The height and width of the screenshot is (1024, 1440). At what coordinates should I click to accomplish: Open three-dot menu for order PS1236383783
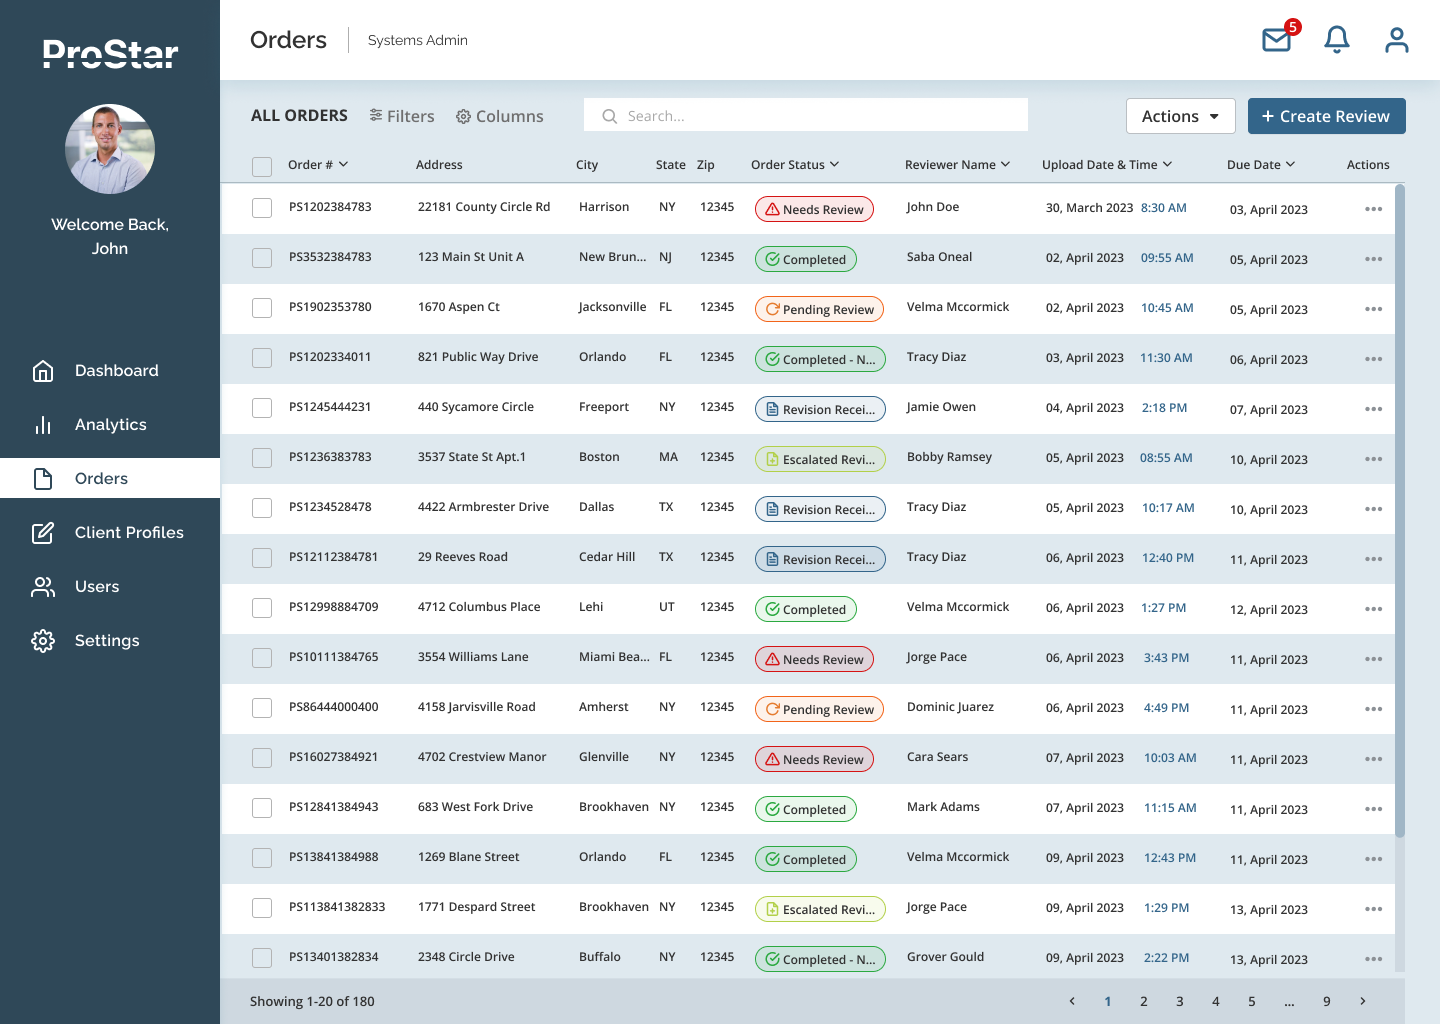pyautogui.click(x=1373, y=459)
